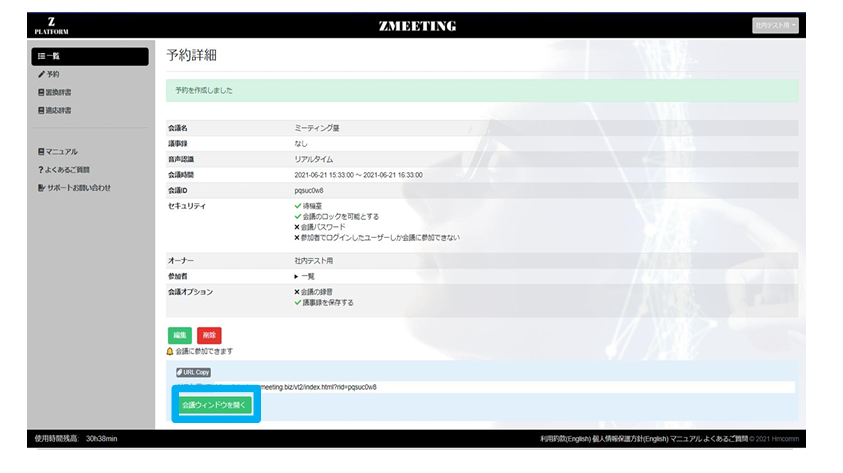Click the owner 社内テスト用 value
Viewport: 843px width, 473px height.
(x=313, y=261)
